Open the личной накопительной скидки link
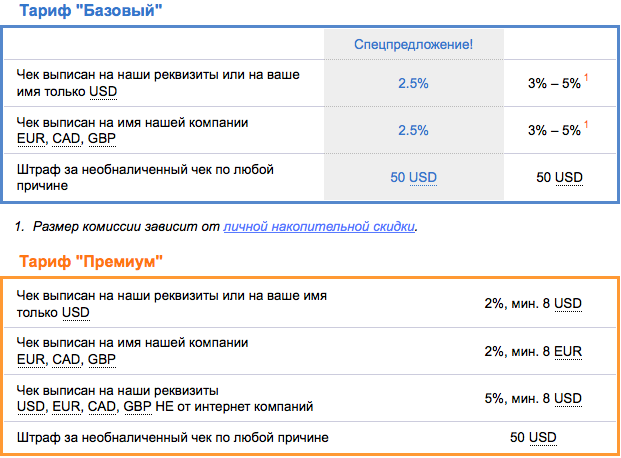Screen dimensions: 621x458 (x=319, y=227)
